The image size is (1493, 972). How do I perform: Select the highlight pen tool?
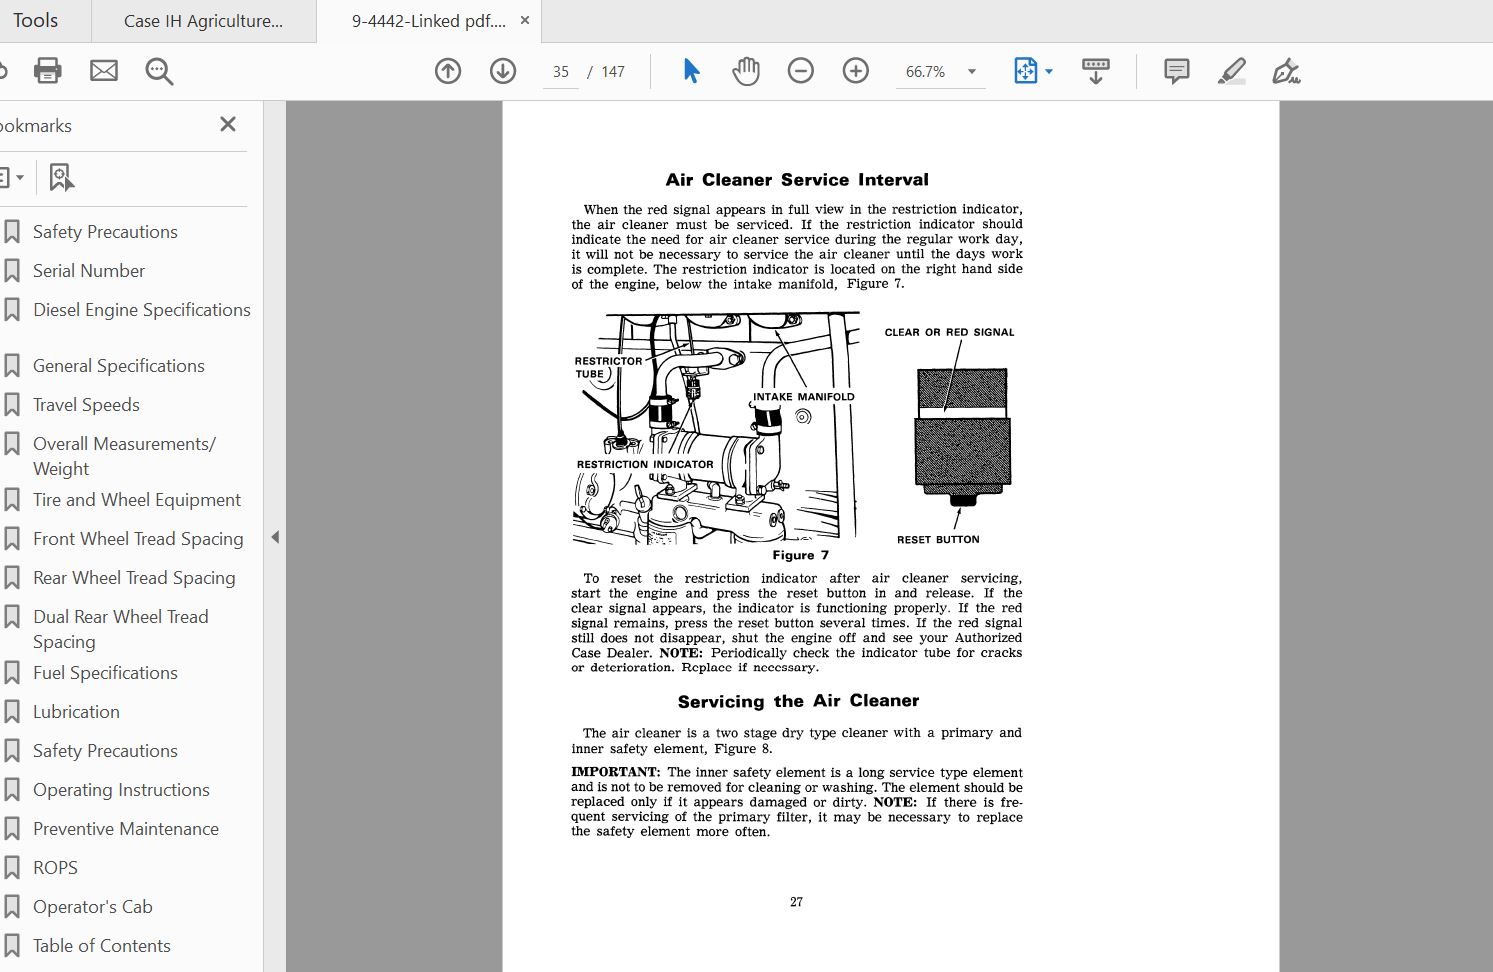click(1232, 71)
